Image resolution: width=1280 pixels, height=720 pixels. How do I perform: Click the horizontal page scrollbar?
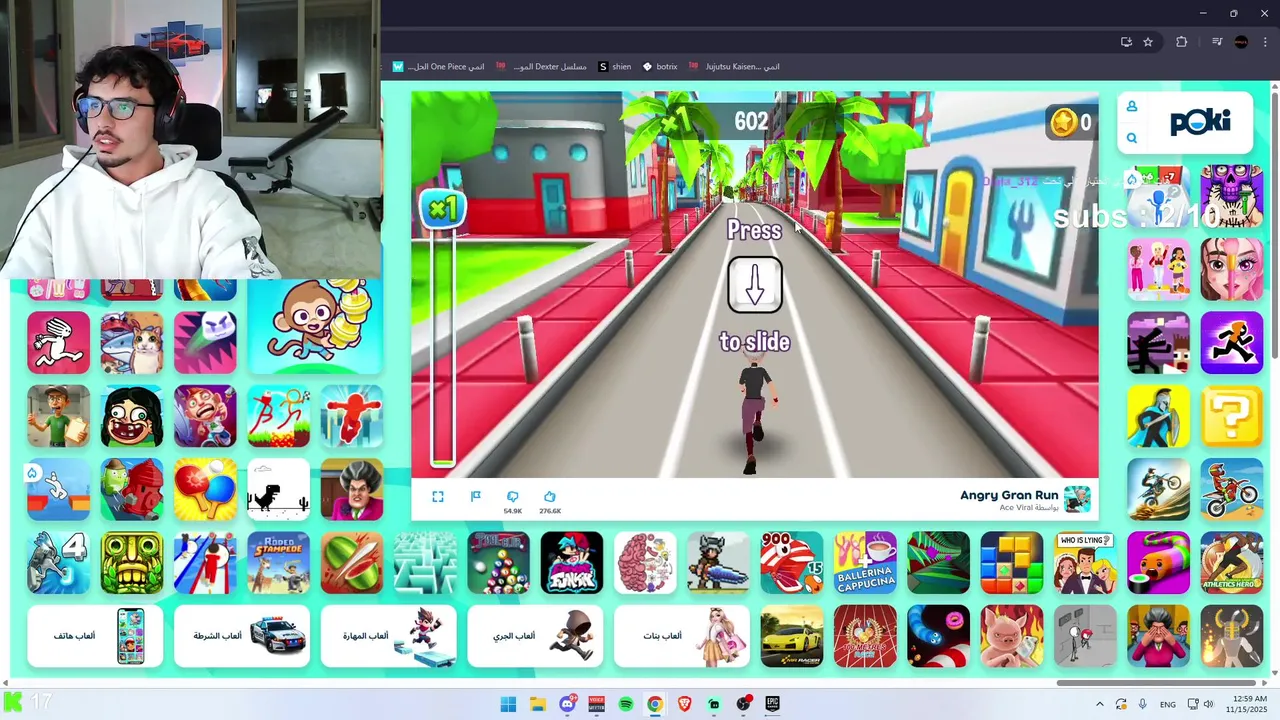[x=1158, y=684]
